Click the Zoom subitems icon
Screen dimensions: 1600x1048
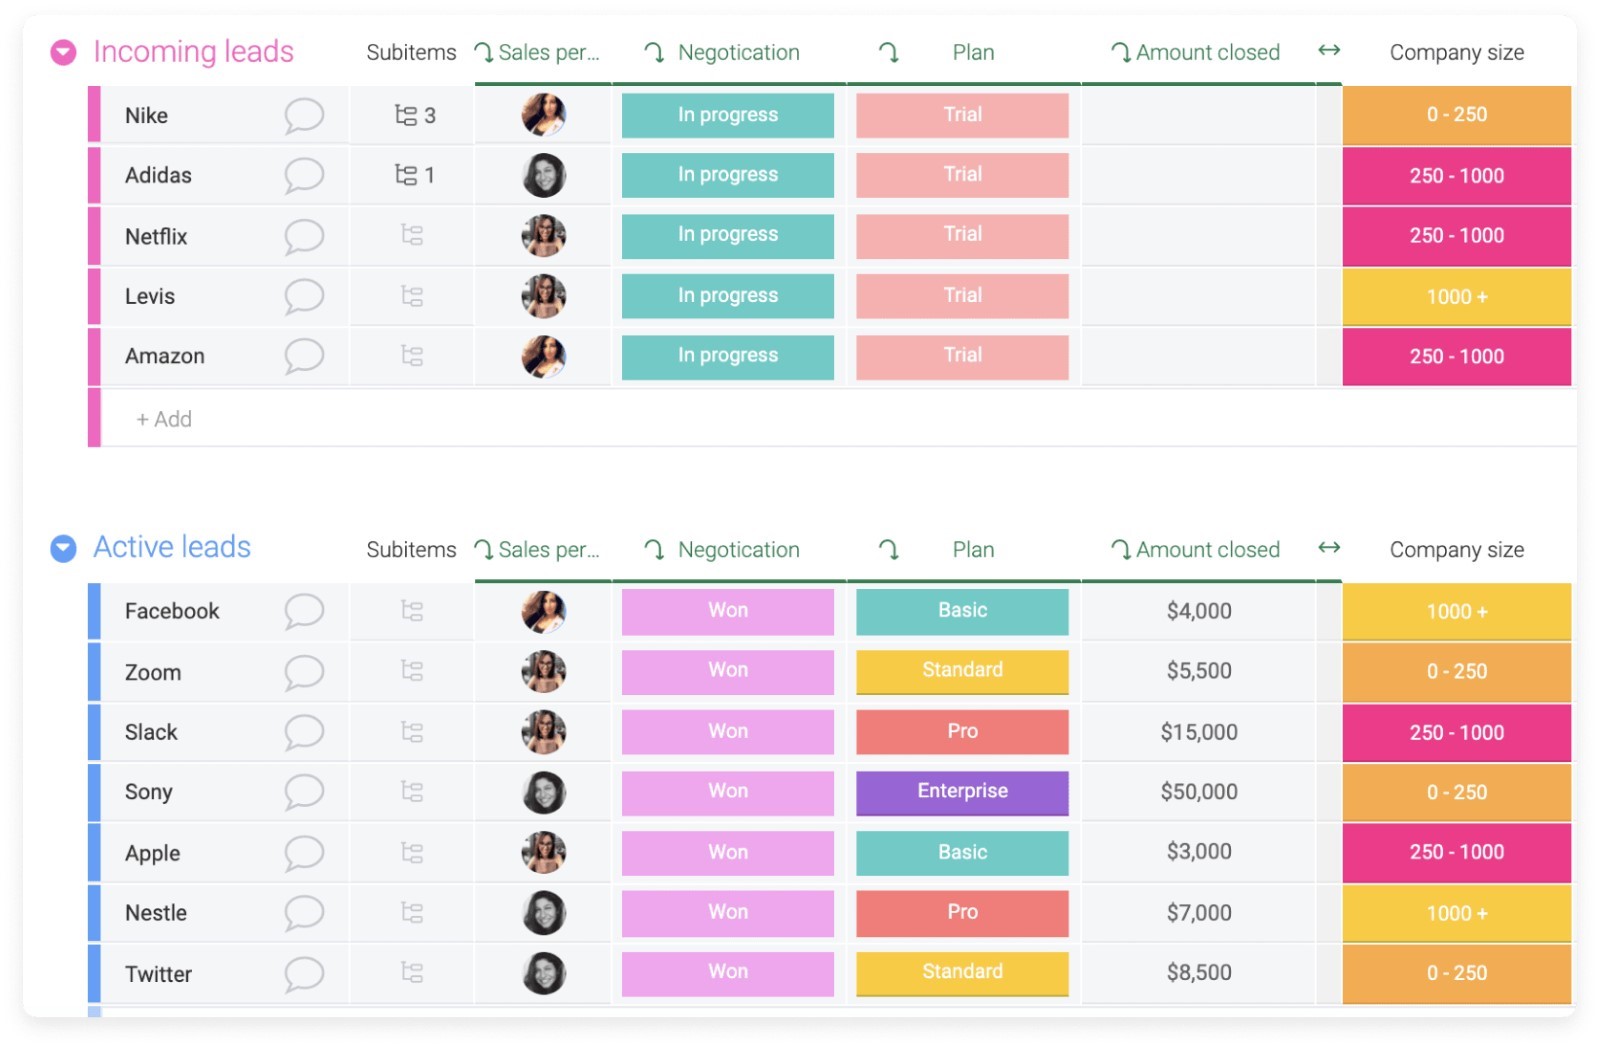pyautogui.click(x=412, y=671)
